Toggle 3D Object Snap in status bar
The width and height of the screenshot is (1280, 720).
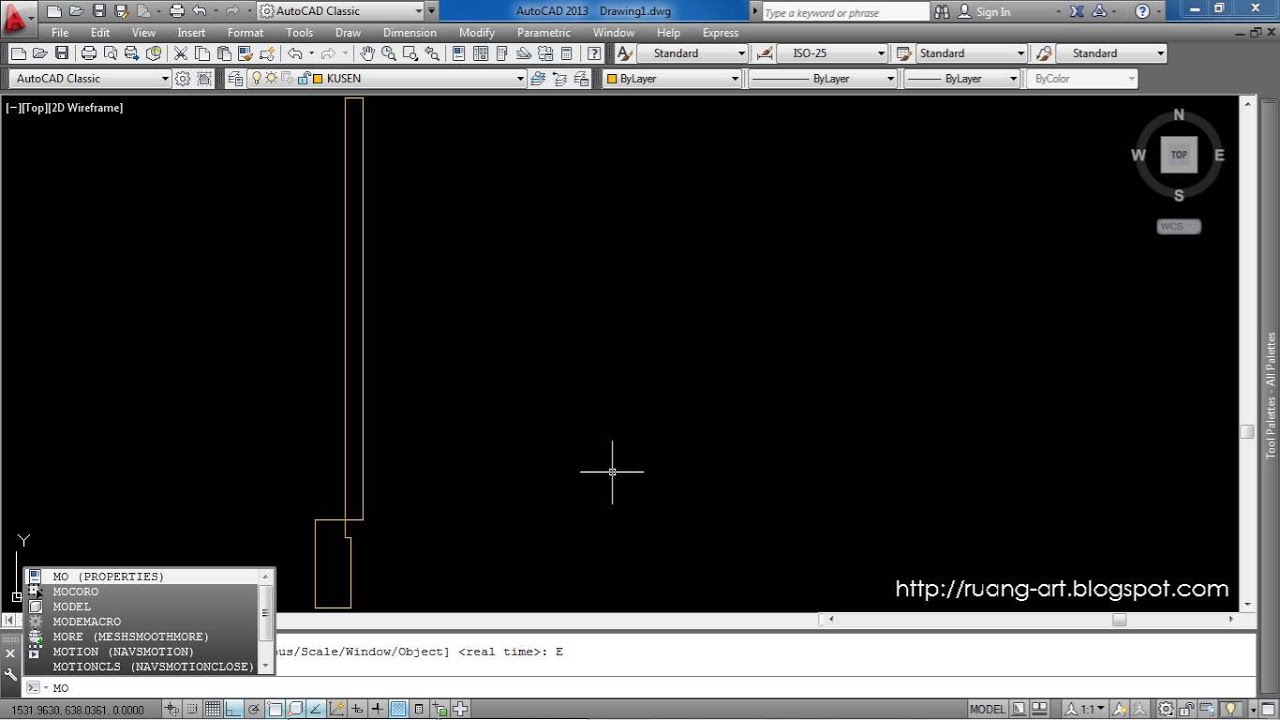click(x=296, y=709)
